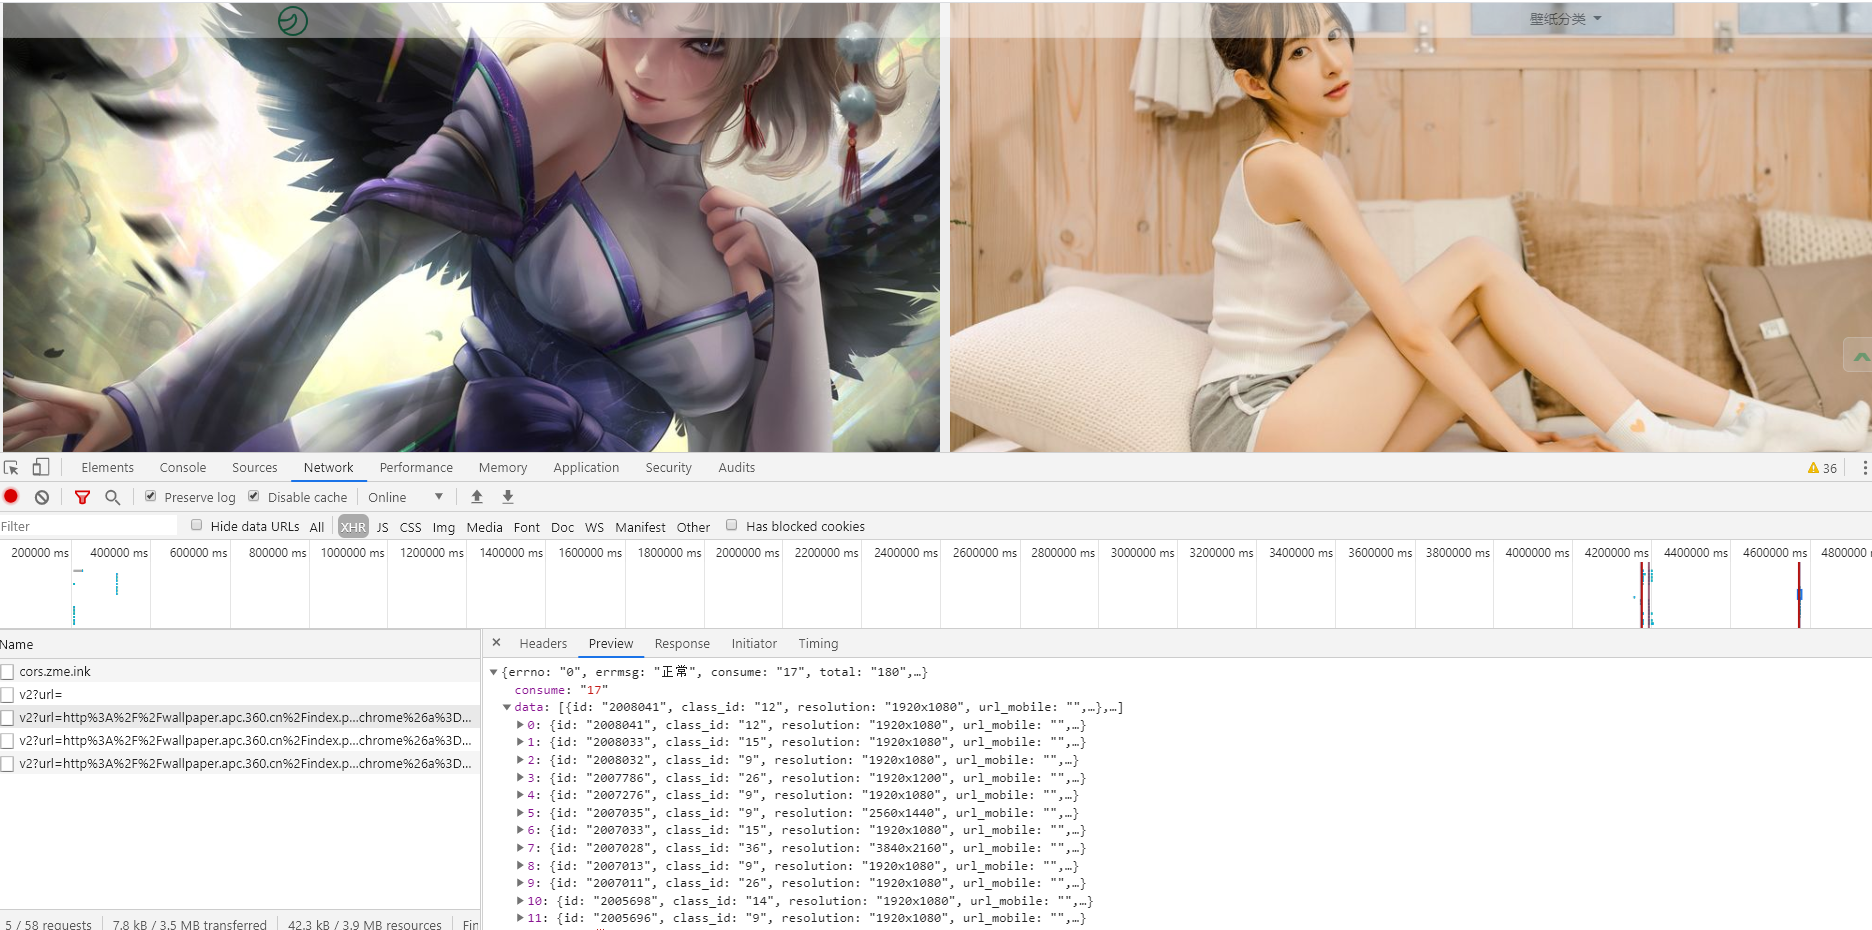The height and width of the screenshot is (930, 1872).
Task: Open the Performance tab
Action: [416, 468]
